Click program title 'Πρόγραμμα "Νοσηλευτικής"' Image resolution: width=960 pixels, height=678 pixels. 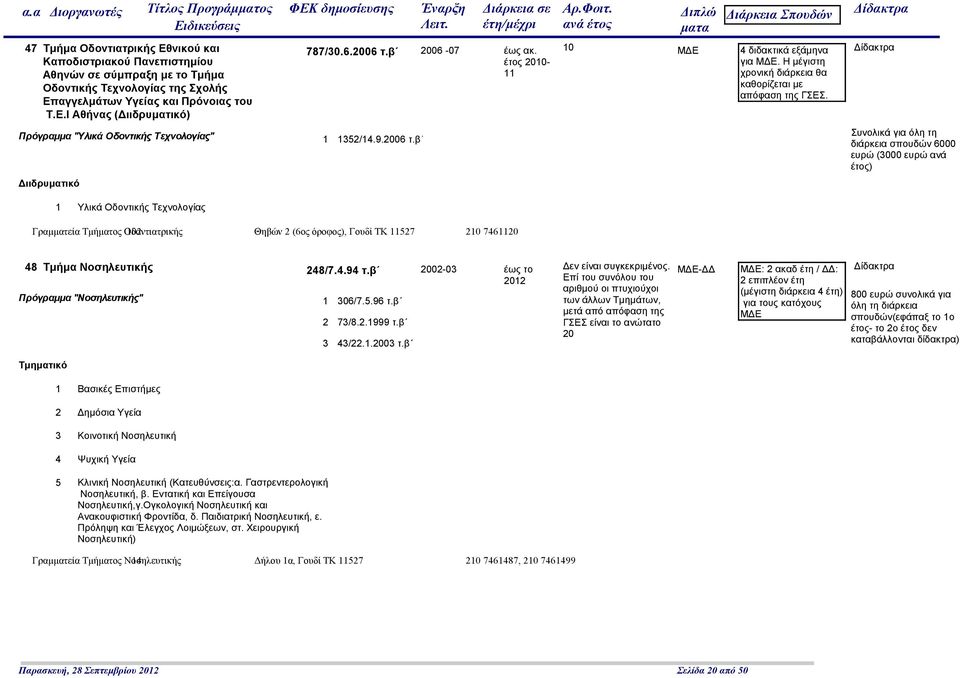[81, 298]
